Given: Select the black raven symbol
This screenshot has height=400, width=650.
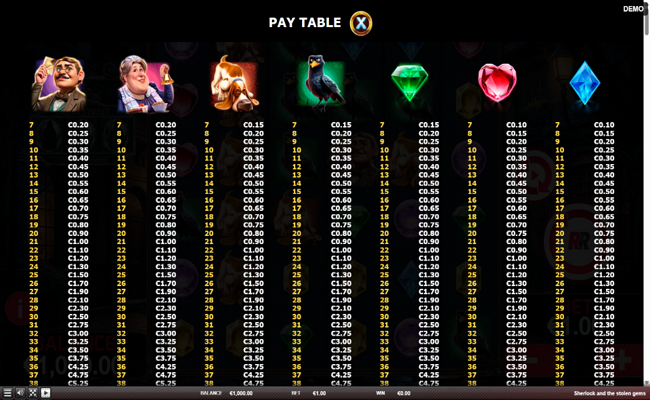Looking at the screenshot, I should (x=322, y=83).
